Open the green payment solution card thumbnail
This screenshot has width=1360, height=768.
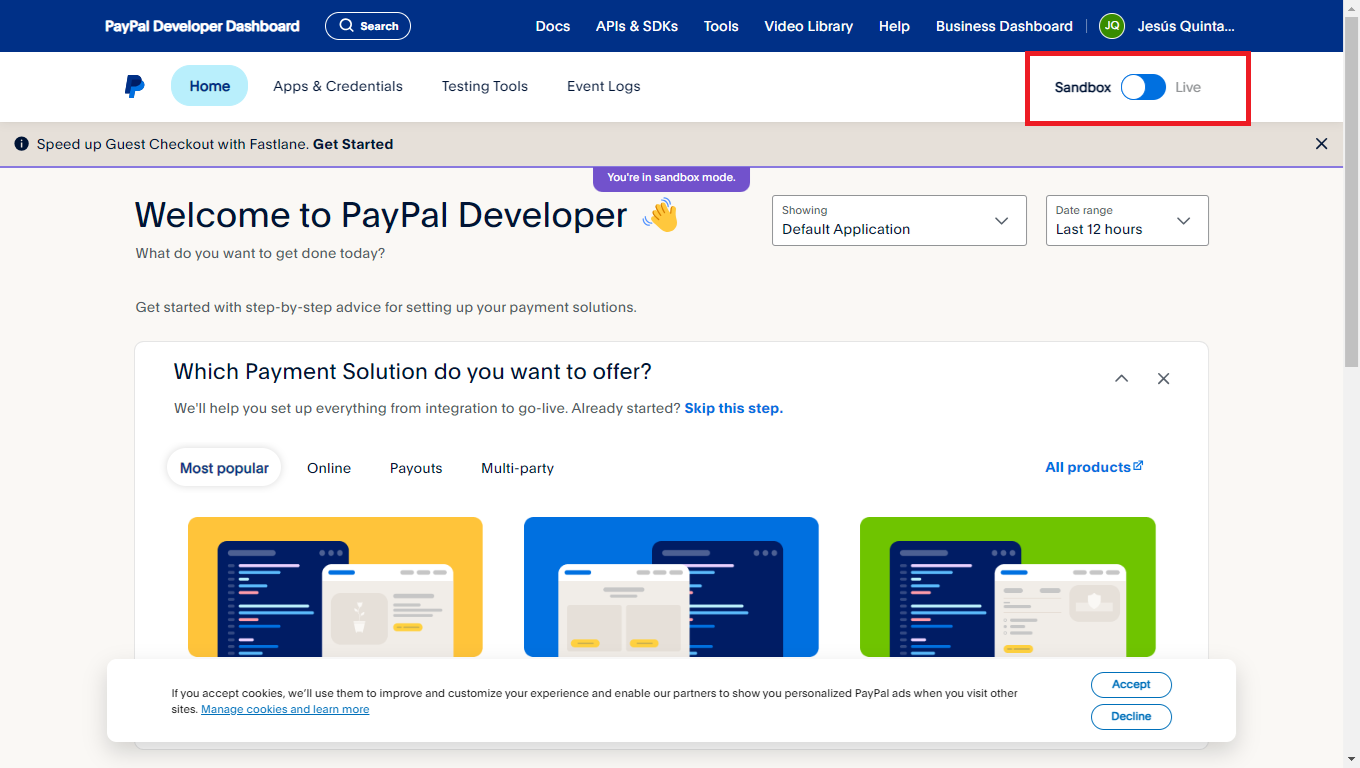click(1008, 587)
